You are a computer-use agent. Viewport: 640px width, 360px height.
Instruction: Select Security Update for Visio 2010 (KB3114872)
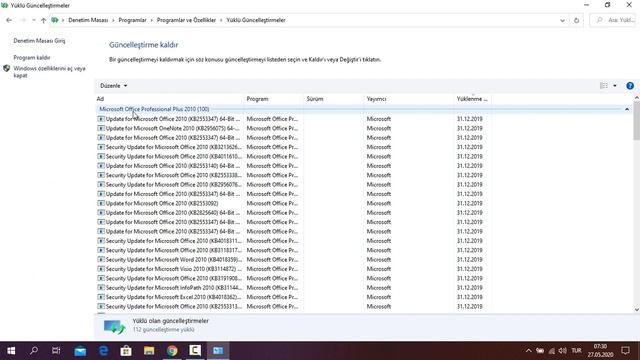[x=293, y=269]
